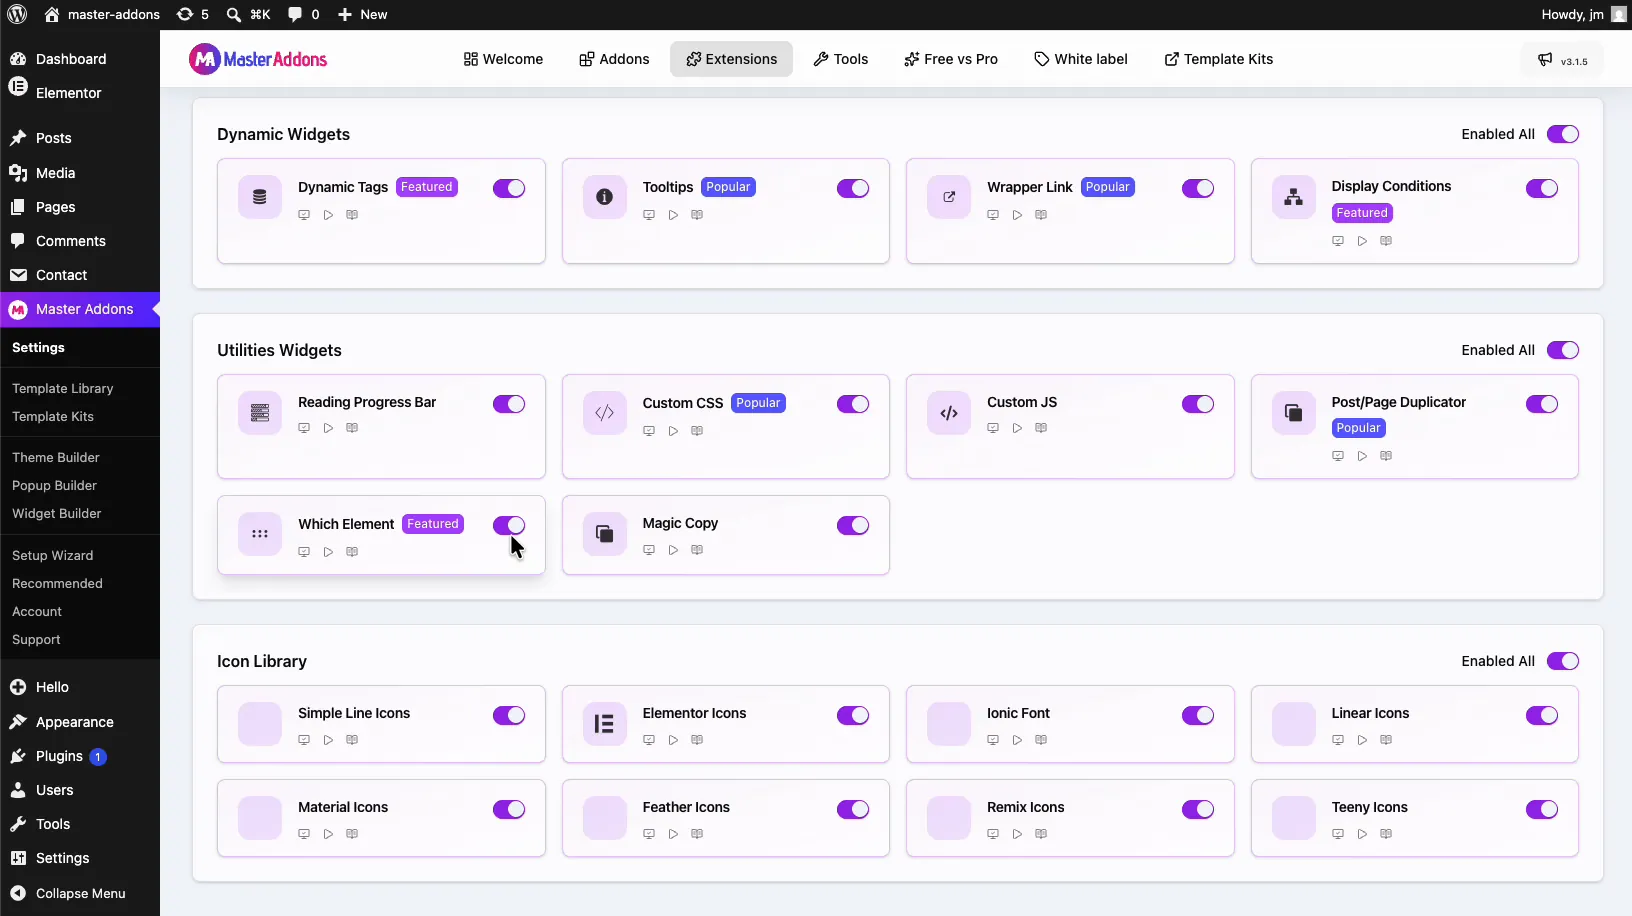Play video tutorial for Feather Icons

(x=673, y=834)
